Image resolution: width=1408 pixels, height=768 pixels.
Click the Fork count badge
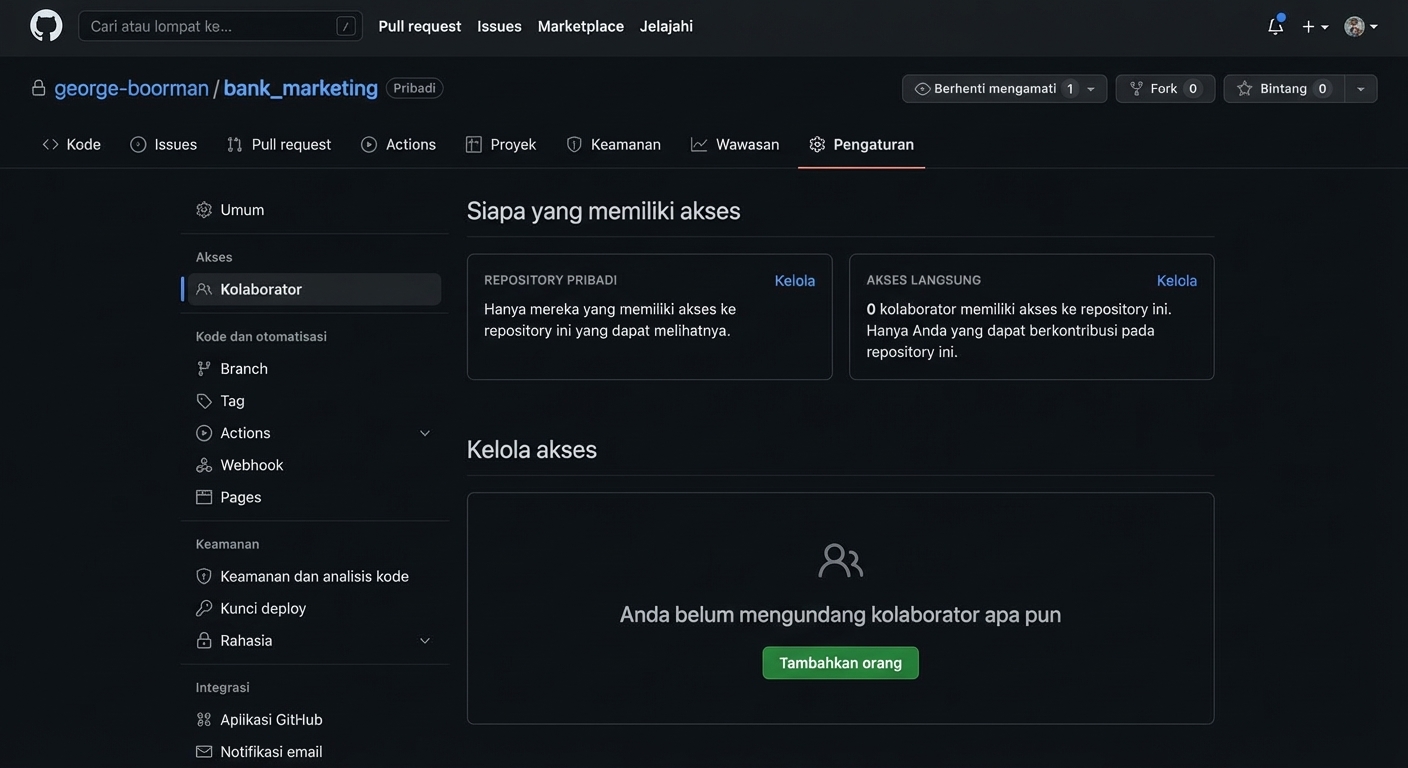tap(1193, 89)
